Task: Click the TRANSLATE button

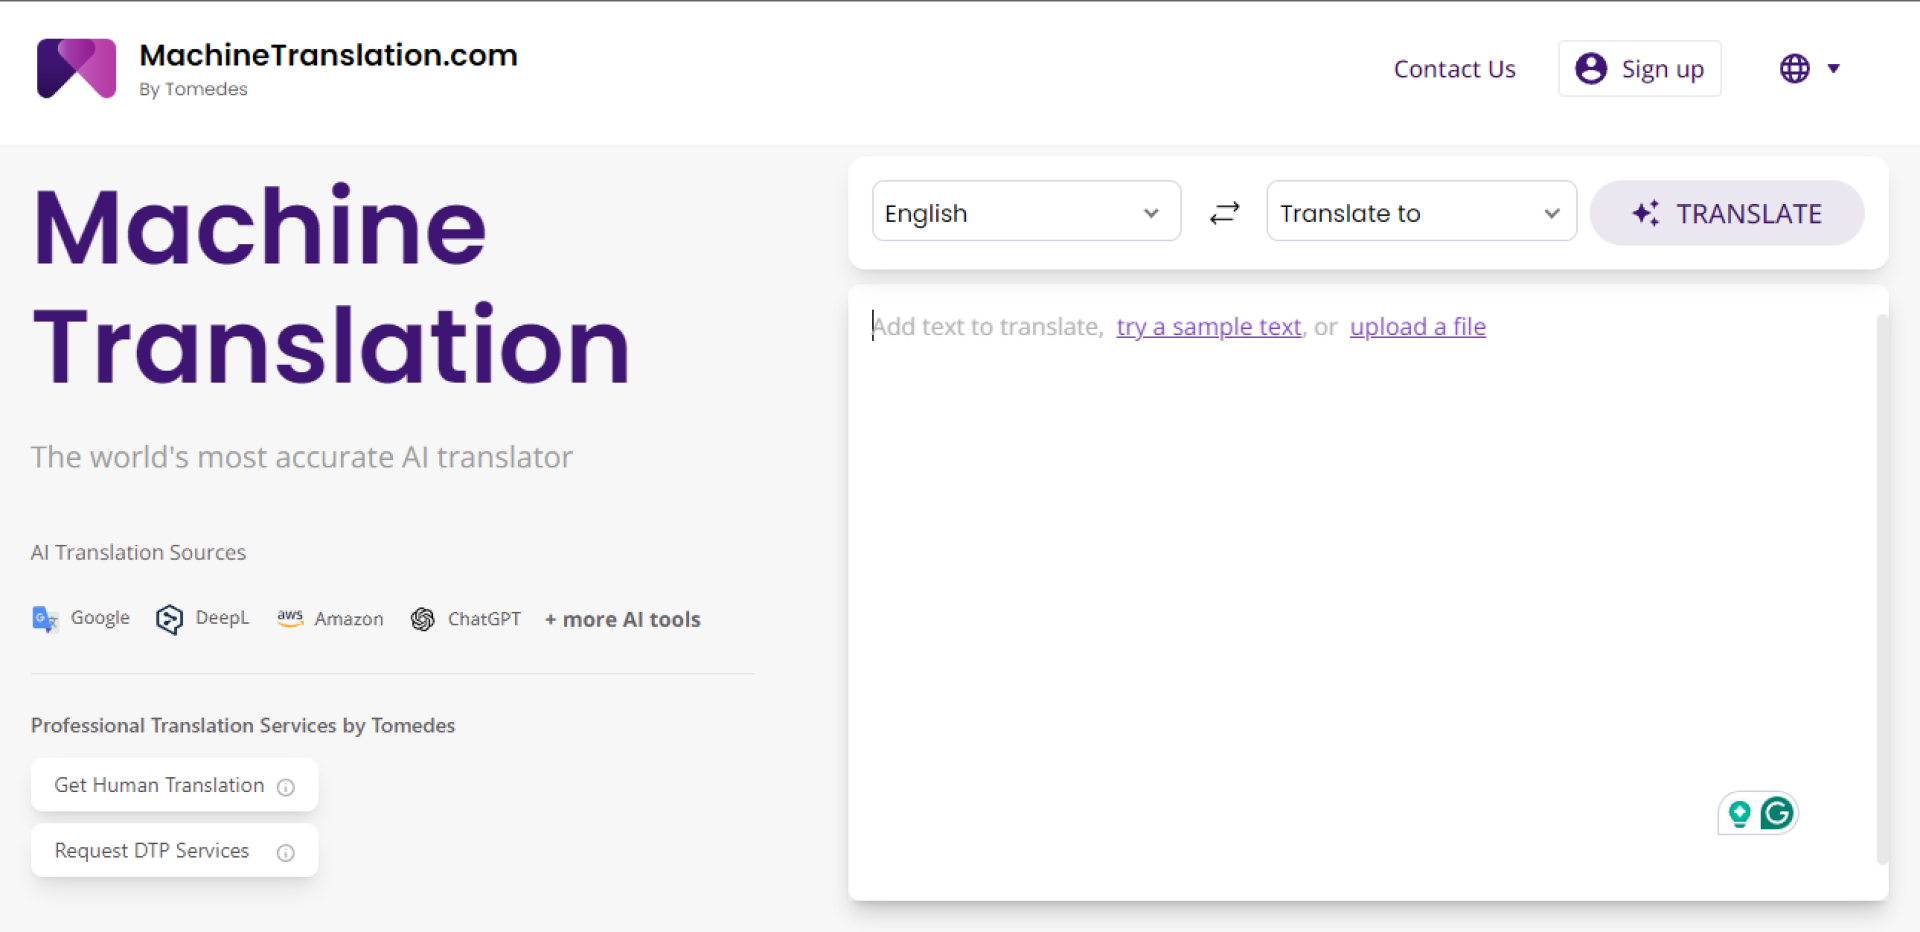Action: point(1727,213)
